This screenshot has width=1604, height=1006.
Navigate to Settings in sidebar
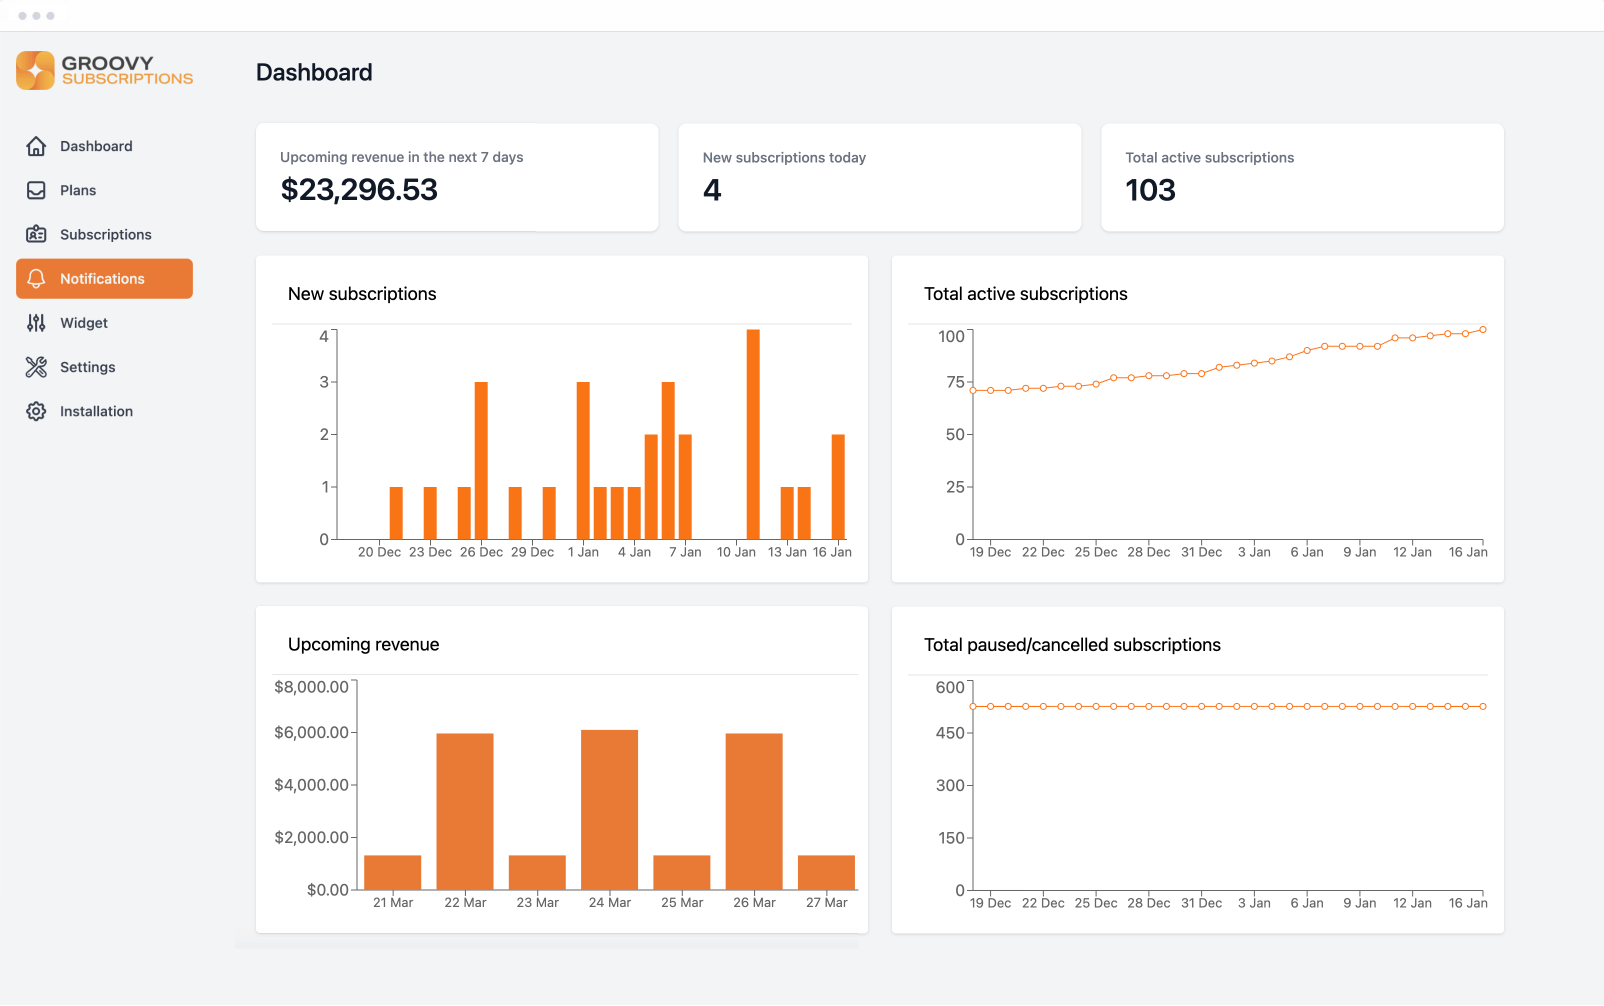point(104,367)
